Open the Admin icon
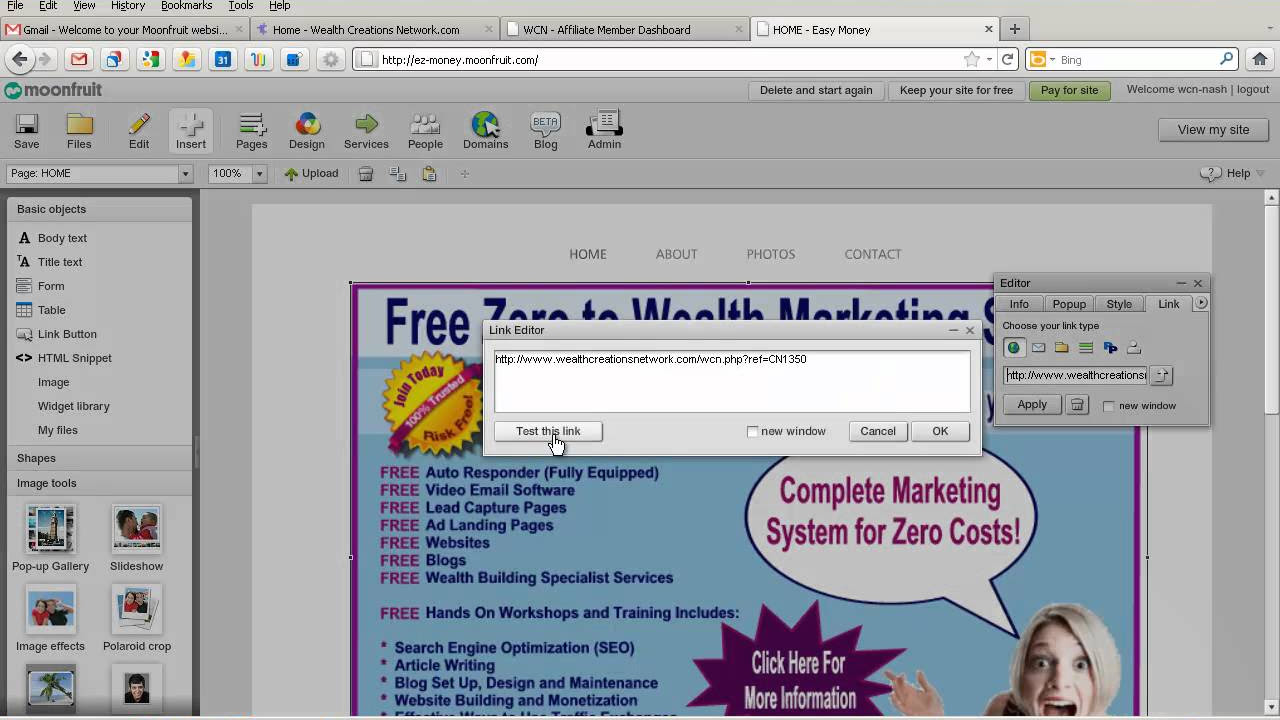 coord(604,131)
